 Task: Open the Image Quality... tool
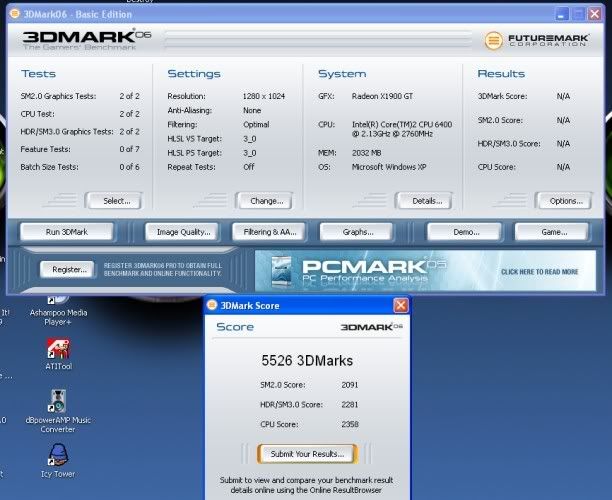[183, 232]
